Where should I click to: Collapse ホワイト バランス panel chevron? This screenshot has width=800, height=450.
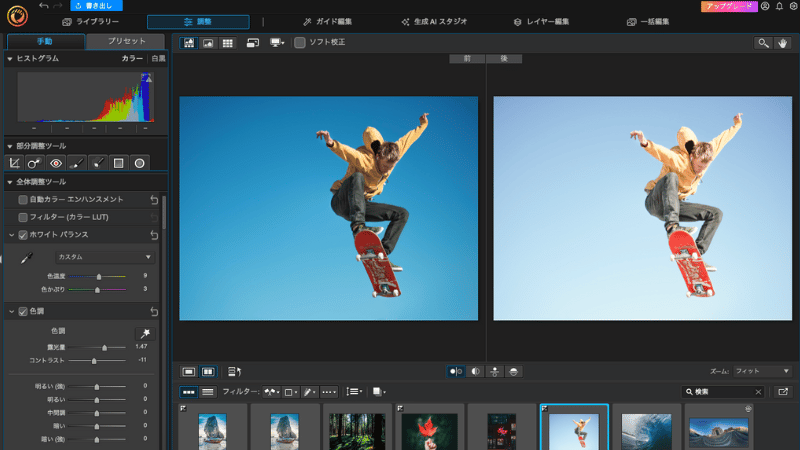click(x=11, y=235)
